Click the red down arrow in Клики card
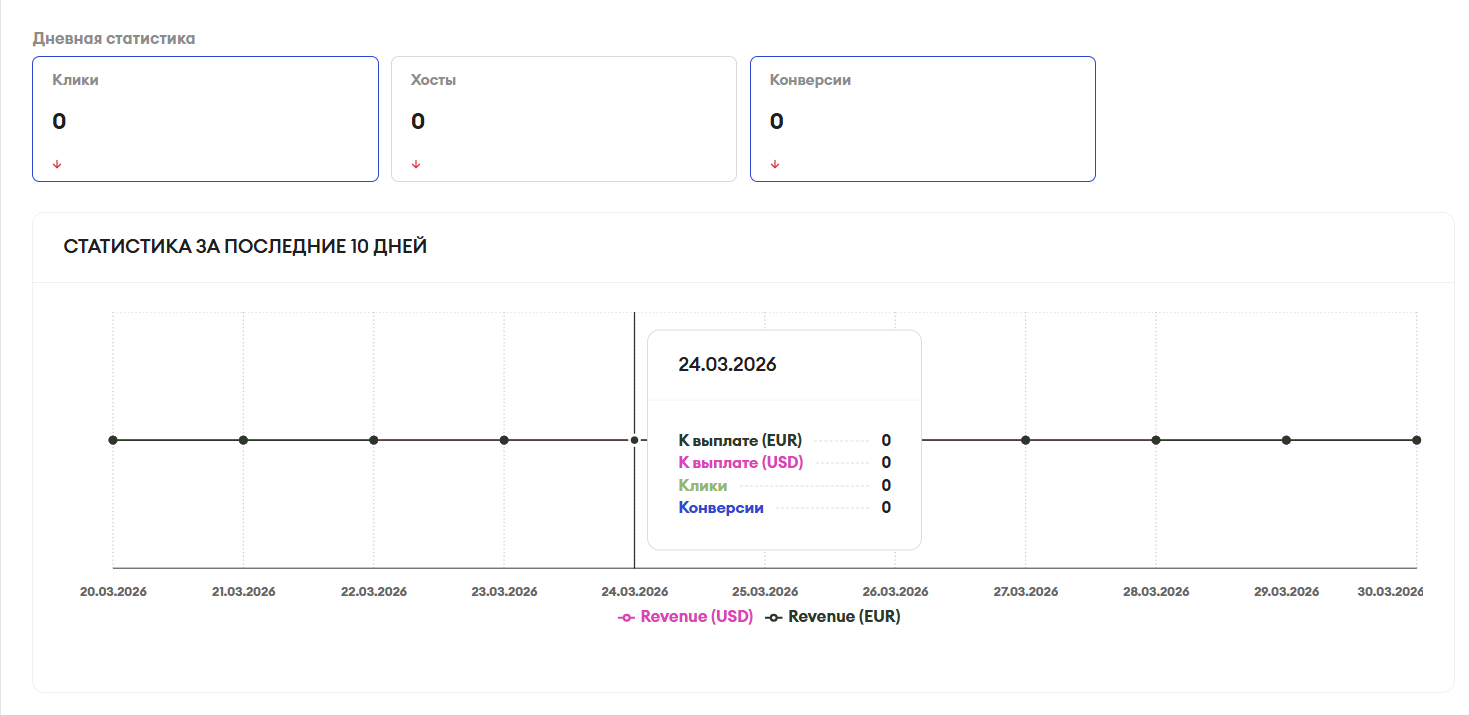The height and width of the screenshot is (715, 1469). (x=57, y=164)
